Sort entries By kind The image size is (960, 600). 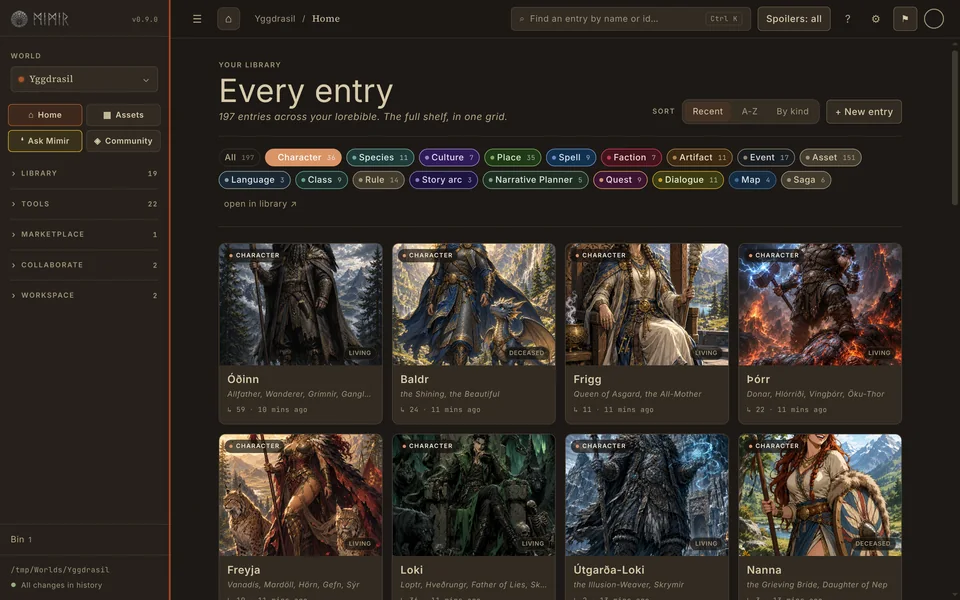[x=792, y=111]
